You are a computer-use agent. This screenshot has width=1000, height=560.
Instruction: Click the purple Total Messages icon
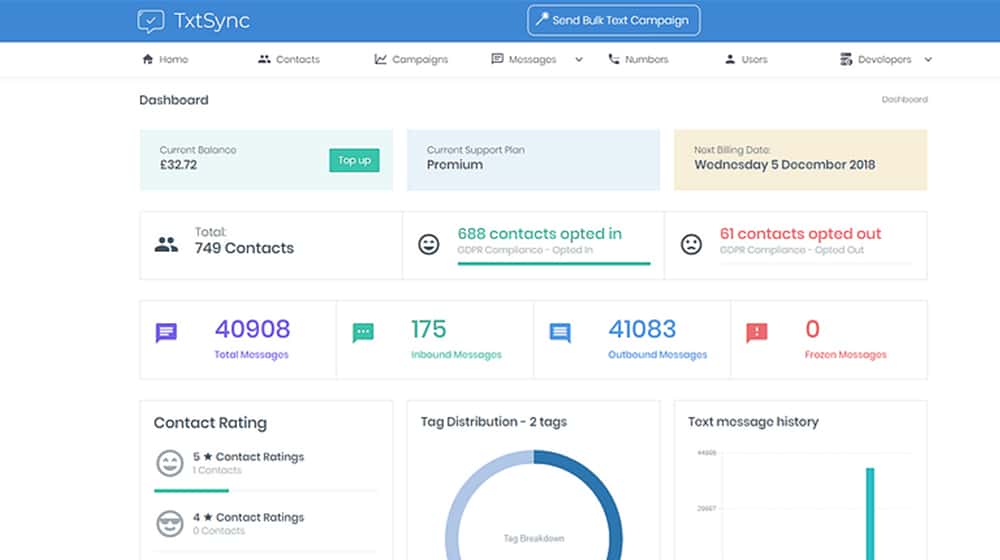pos(166,333)
